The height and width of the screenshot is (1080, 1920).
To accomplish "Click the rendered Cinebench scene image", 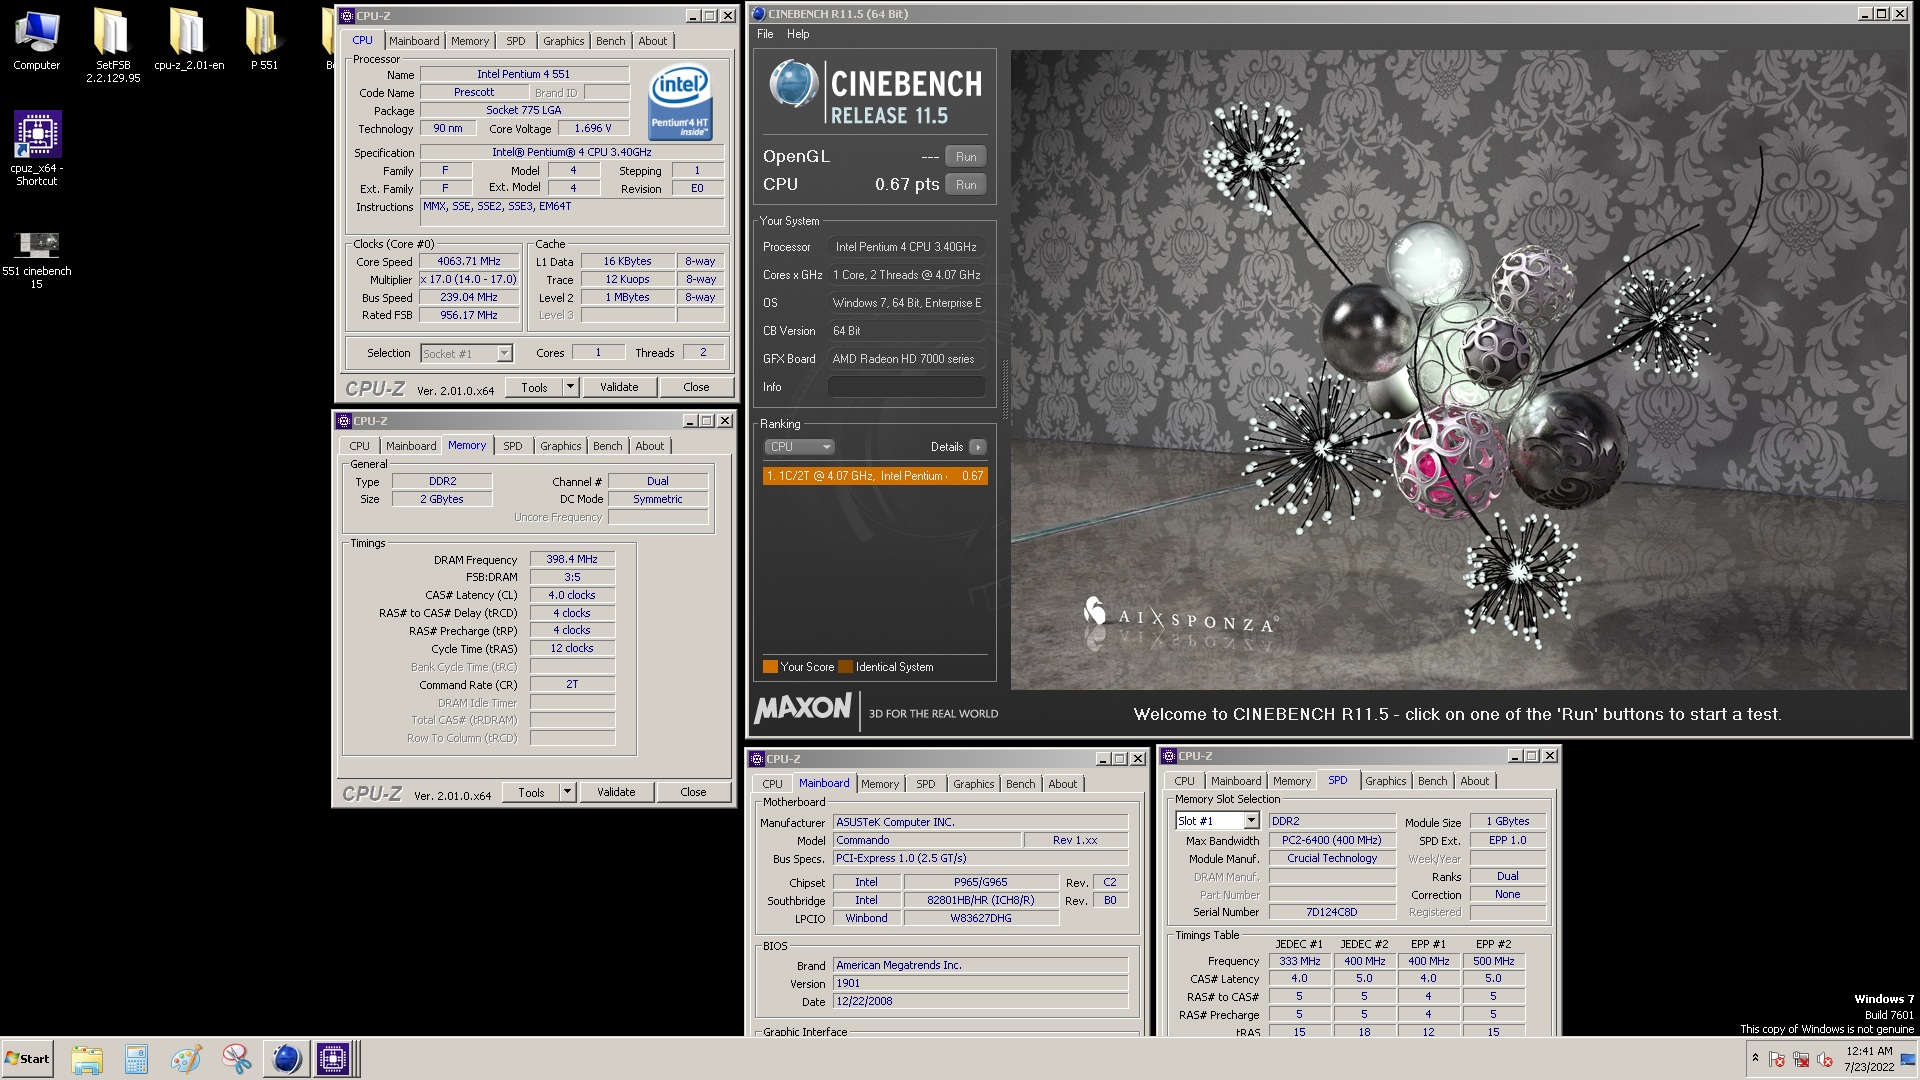I will pyautogui.click(x=1459, y=370).
